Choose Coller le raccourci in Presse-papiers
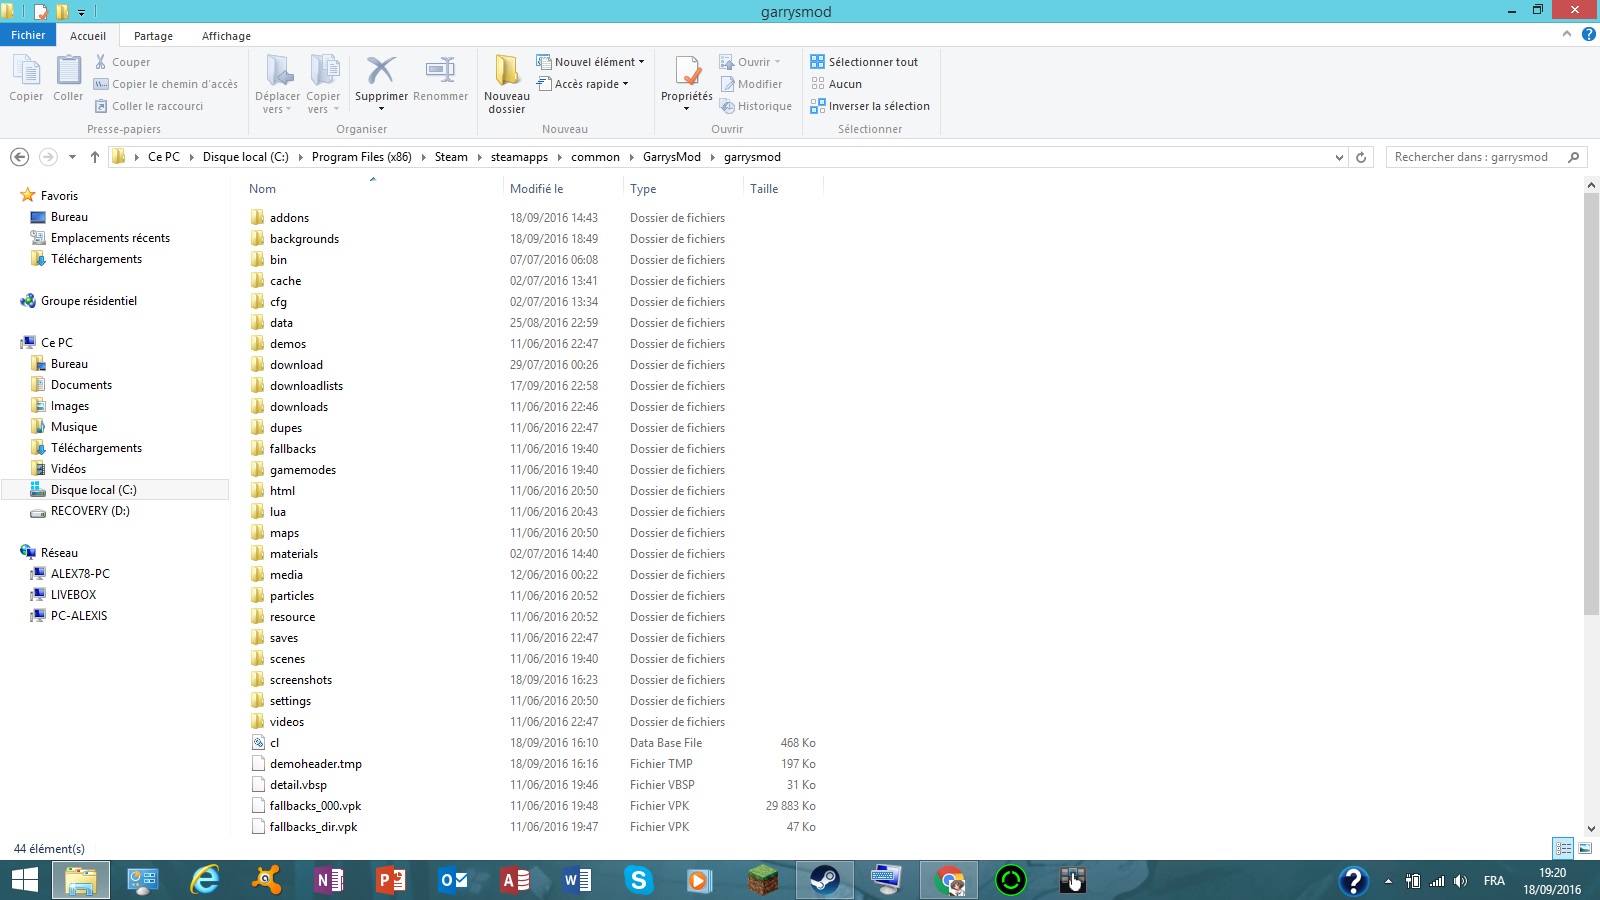This screenshot has height=900, width=1600. pyautogui.click(x=149, y=106)
